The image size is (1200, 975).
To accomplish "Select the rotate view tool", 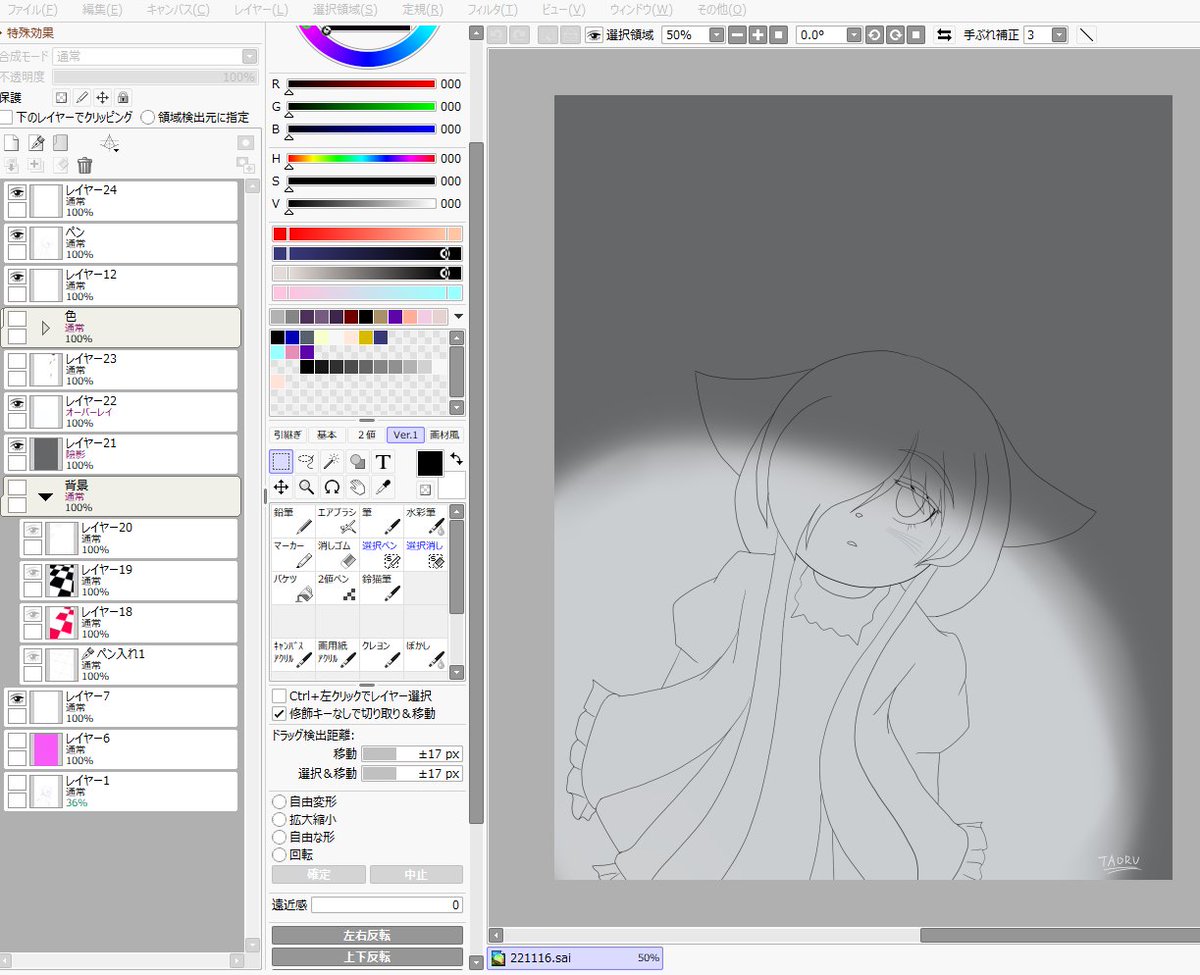I will (332, 487).
